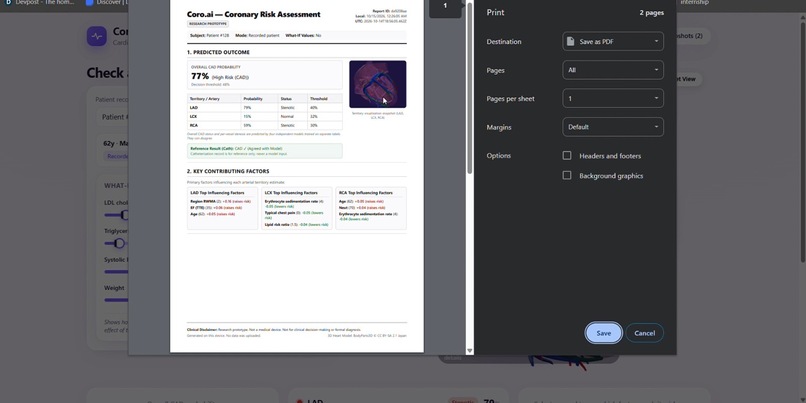Click the Triglycerides slider handle
Viewport: 806px width, 403px height.
click(119, 243)
